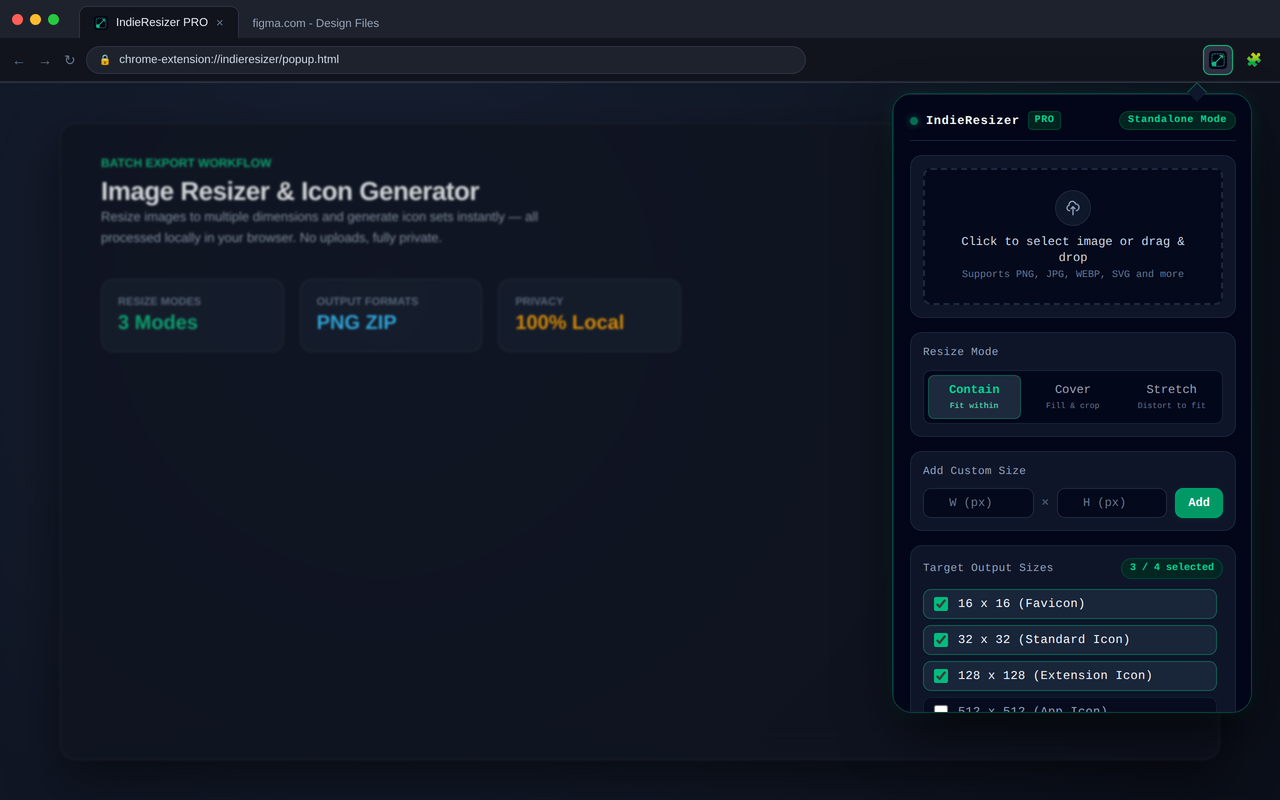Click the image drop zone to select image
The width and height of the screenshot is (1280, 800).
tap(1073, 236)
